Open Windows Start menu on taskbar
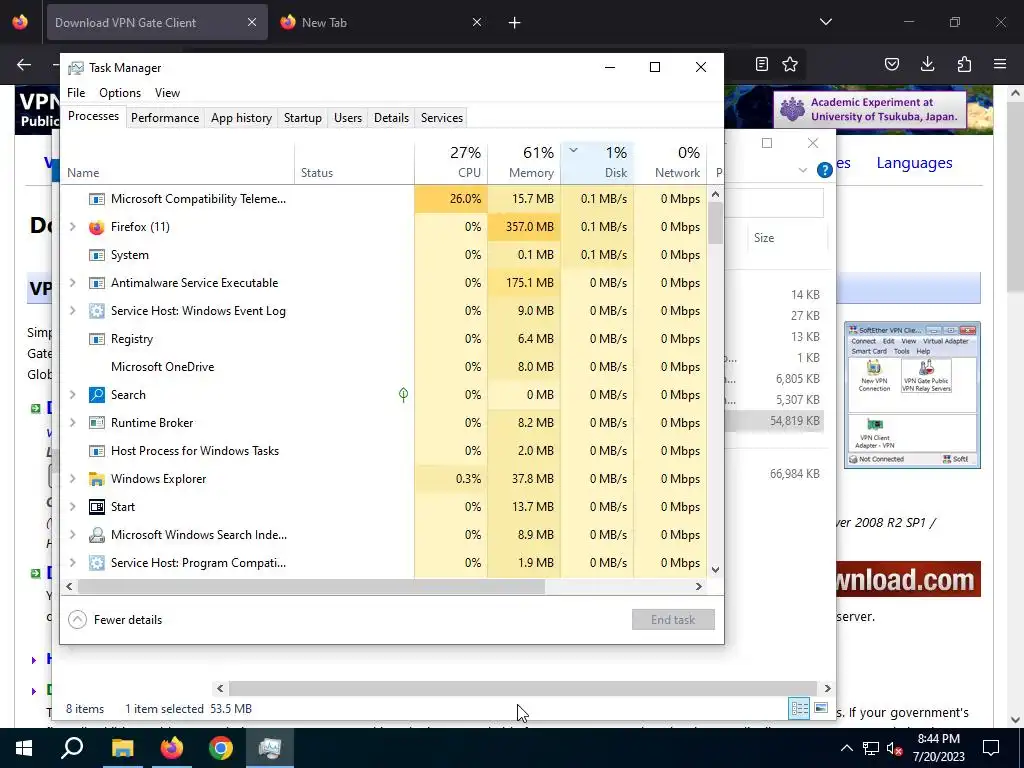Screen dimensions: 1024x768 [x=24, y=748]
